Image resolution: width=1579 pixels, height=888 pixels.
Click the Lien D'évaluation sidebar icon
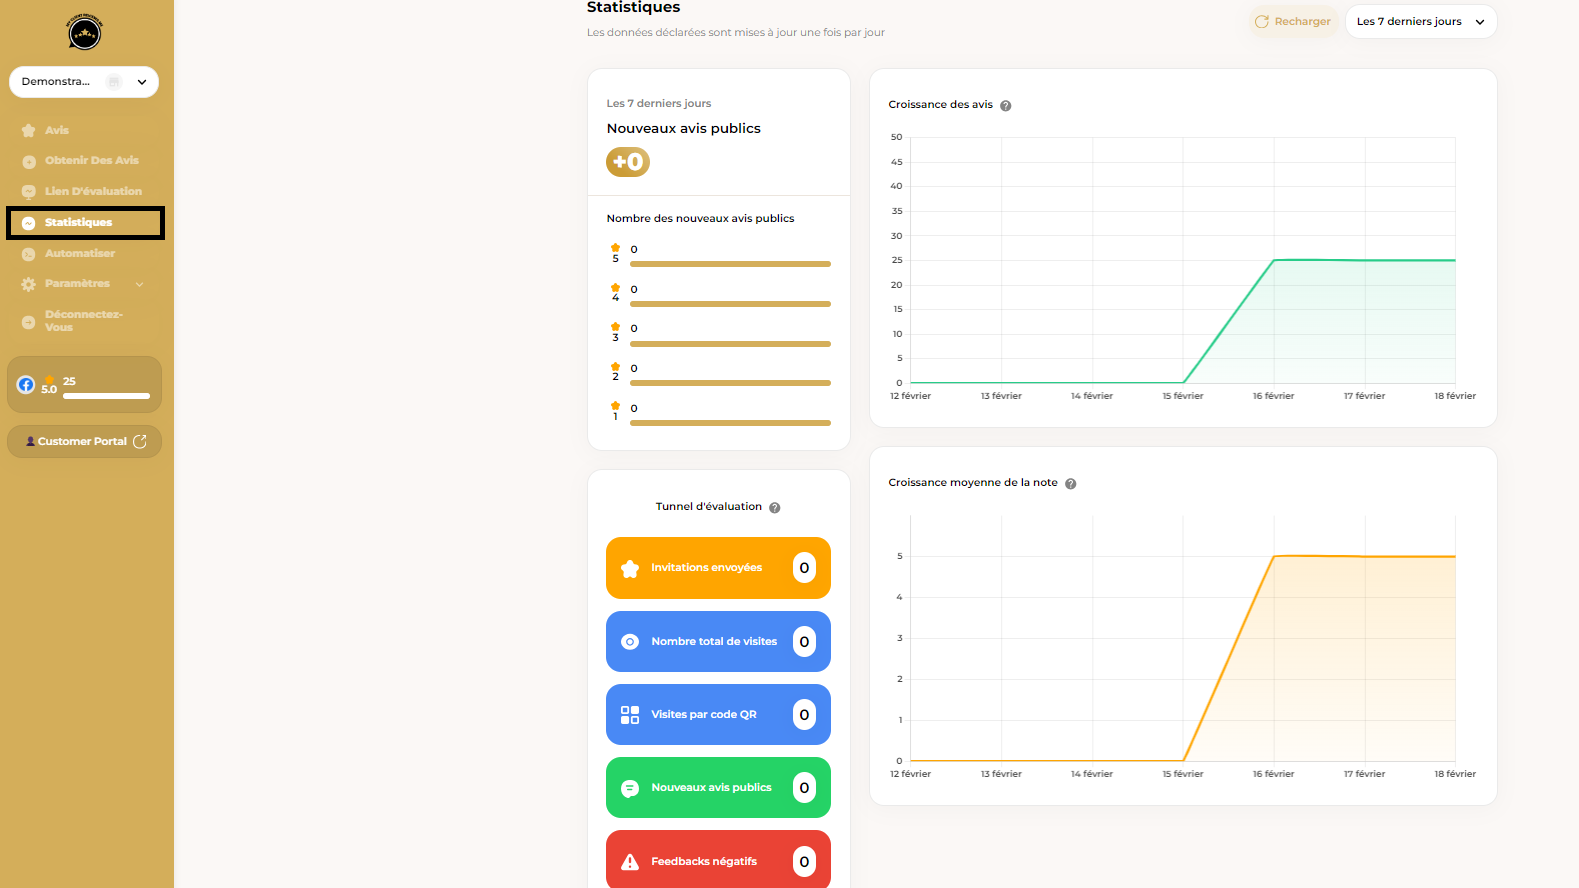coord(29,192)
